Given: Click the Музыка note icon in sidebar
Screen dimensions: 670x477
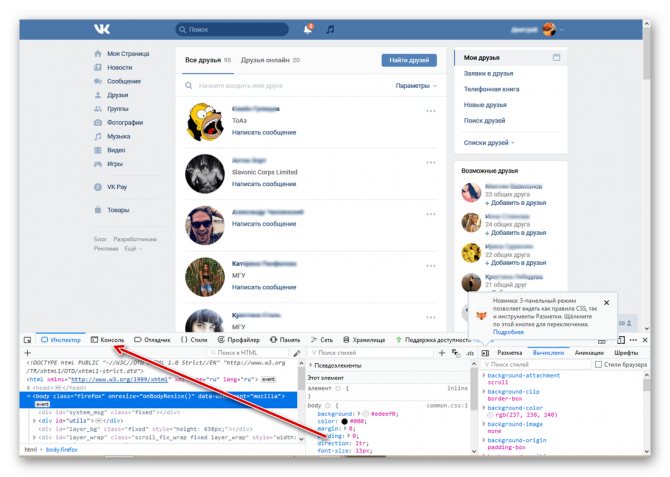Looking at the screenshot, I should click(98, 136).
